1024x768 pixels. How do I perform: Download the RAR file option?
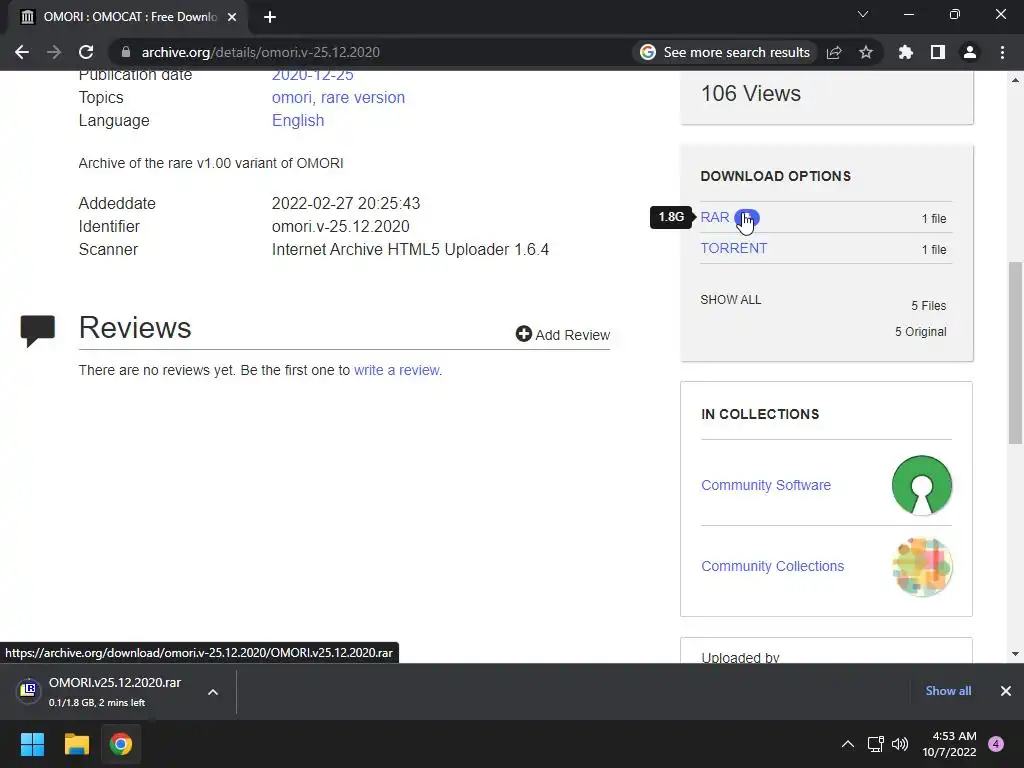click(x=714, y=217)
